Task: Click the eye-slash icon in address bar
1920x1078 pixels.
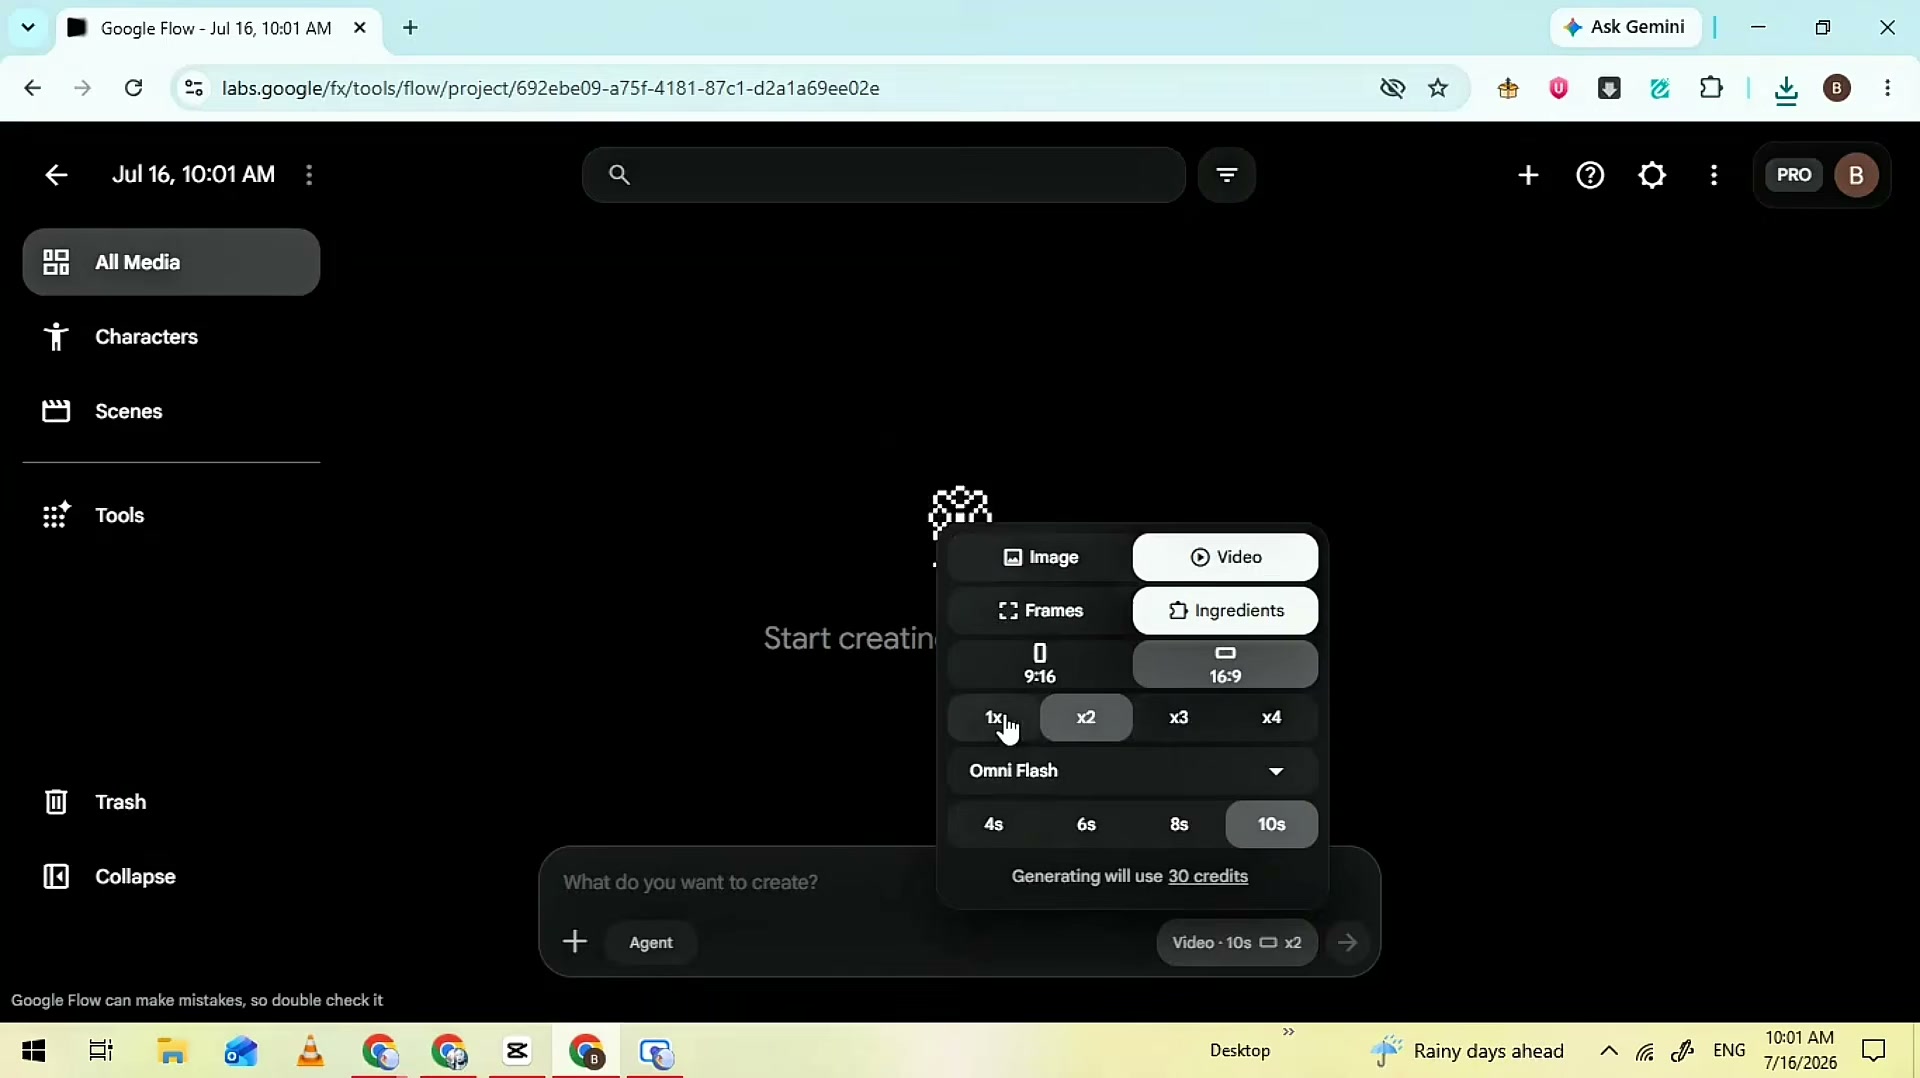Action: [x=1392, y=88]
